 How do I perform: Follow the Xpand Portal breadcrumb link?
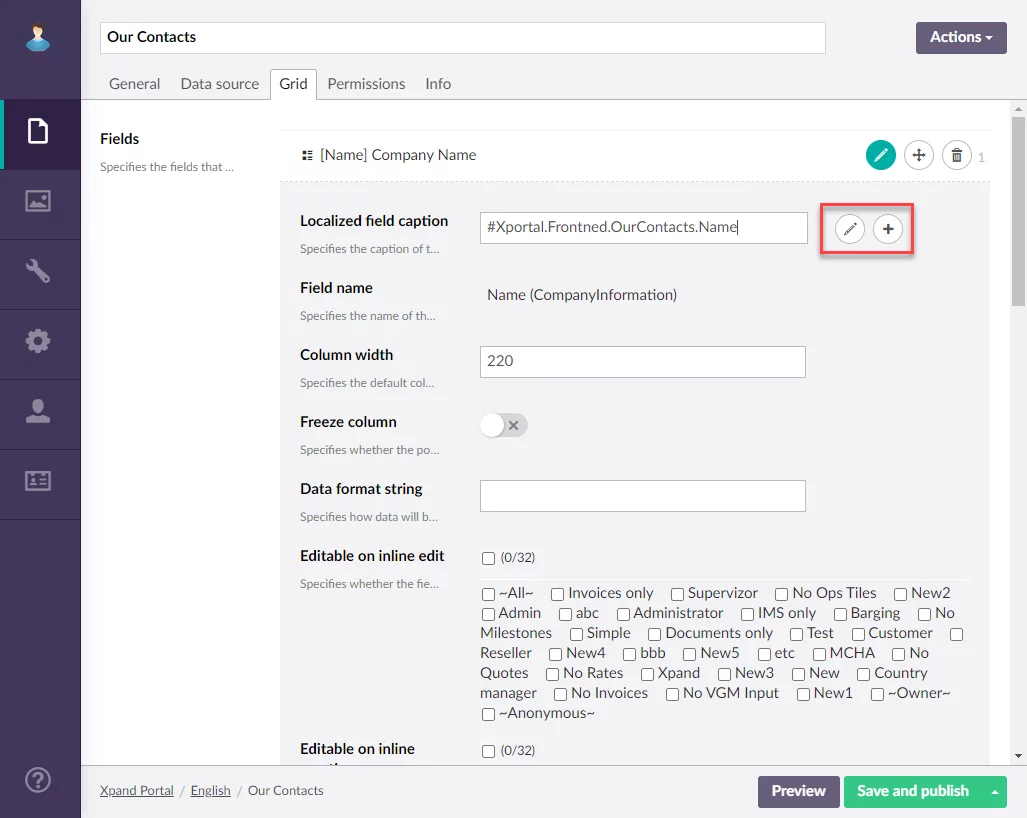tap(136, 790)
